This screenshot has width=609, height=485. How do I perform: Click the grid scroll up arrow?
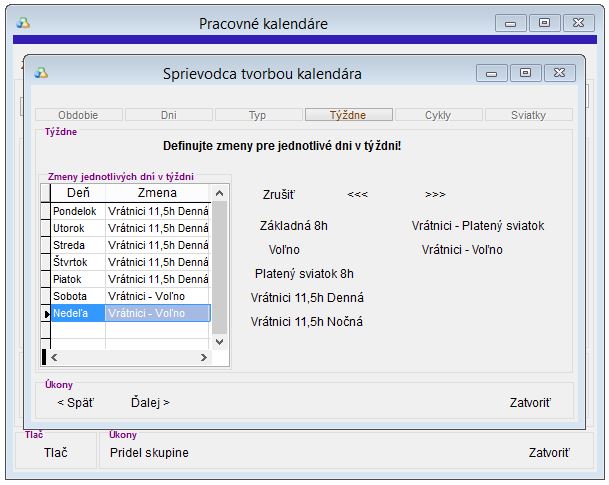219,193
